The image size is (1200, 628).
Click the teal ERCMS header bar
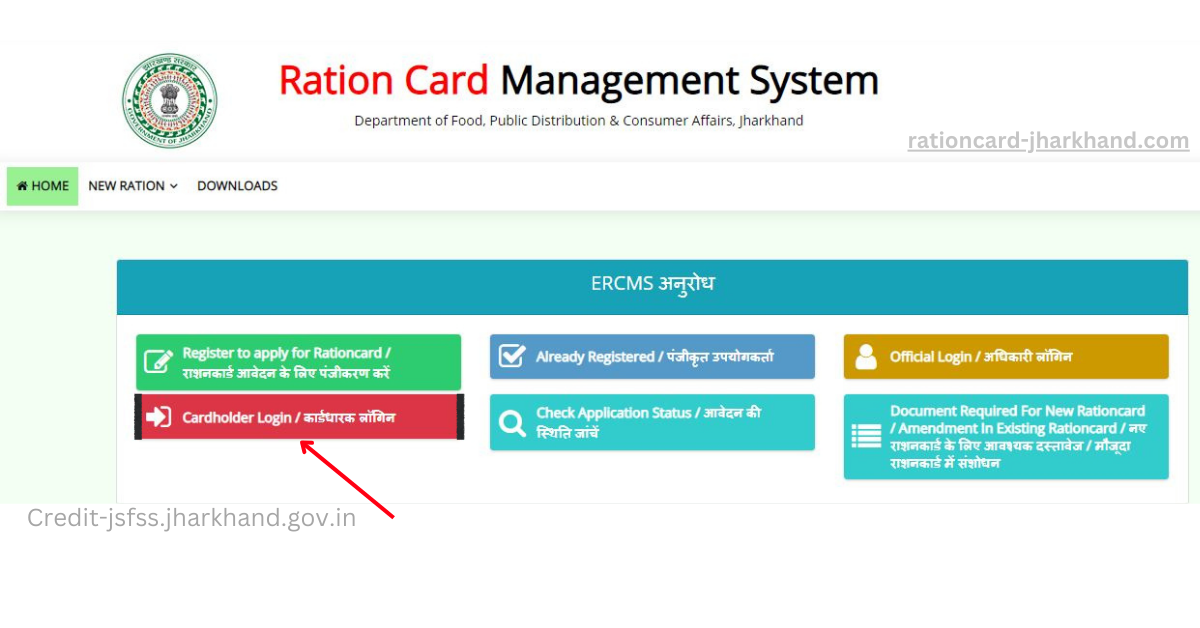click(651, 283)
